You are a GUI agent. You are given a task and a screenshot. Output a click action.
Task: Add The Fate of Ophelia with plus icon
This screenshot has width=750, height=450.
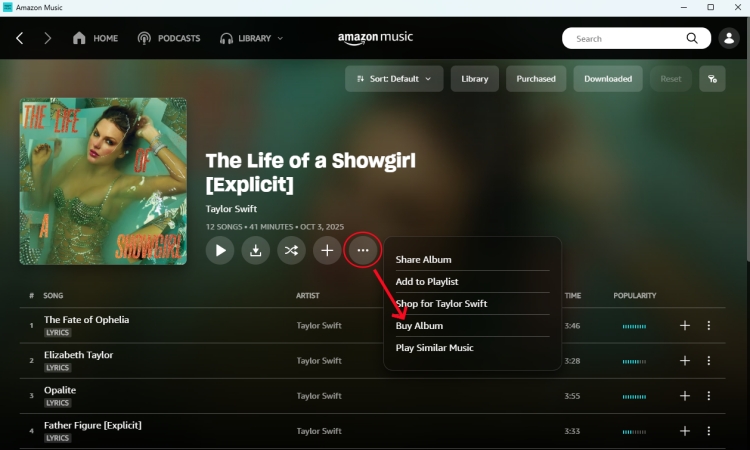pos(685,326)
